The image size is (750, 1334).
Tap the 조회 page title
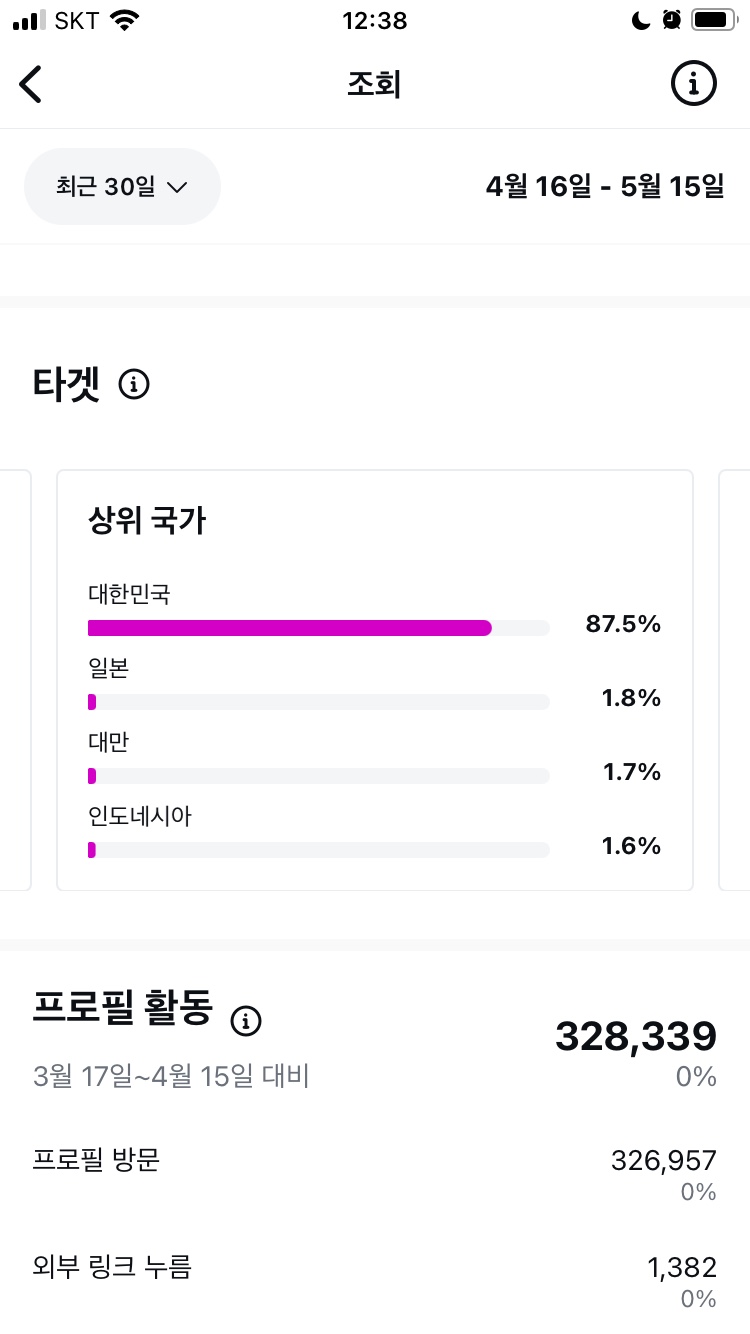click(374, 85)
